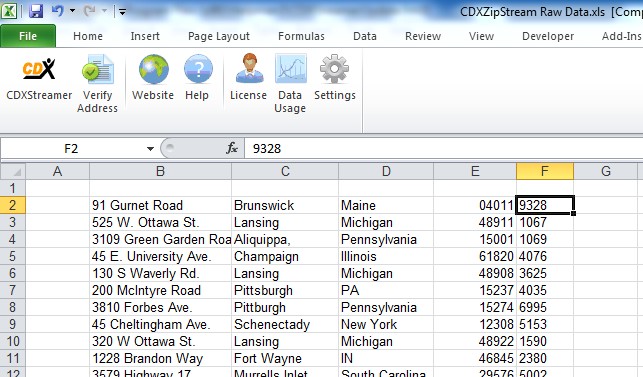Screen dimensions: 643x377
Task: Switch to the Data tab
Action: [365, 36]
